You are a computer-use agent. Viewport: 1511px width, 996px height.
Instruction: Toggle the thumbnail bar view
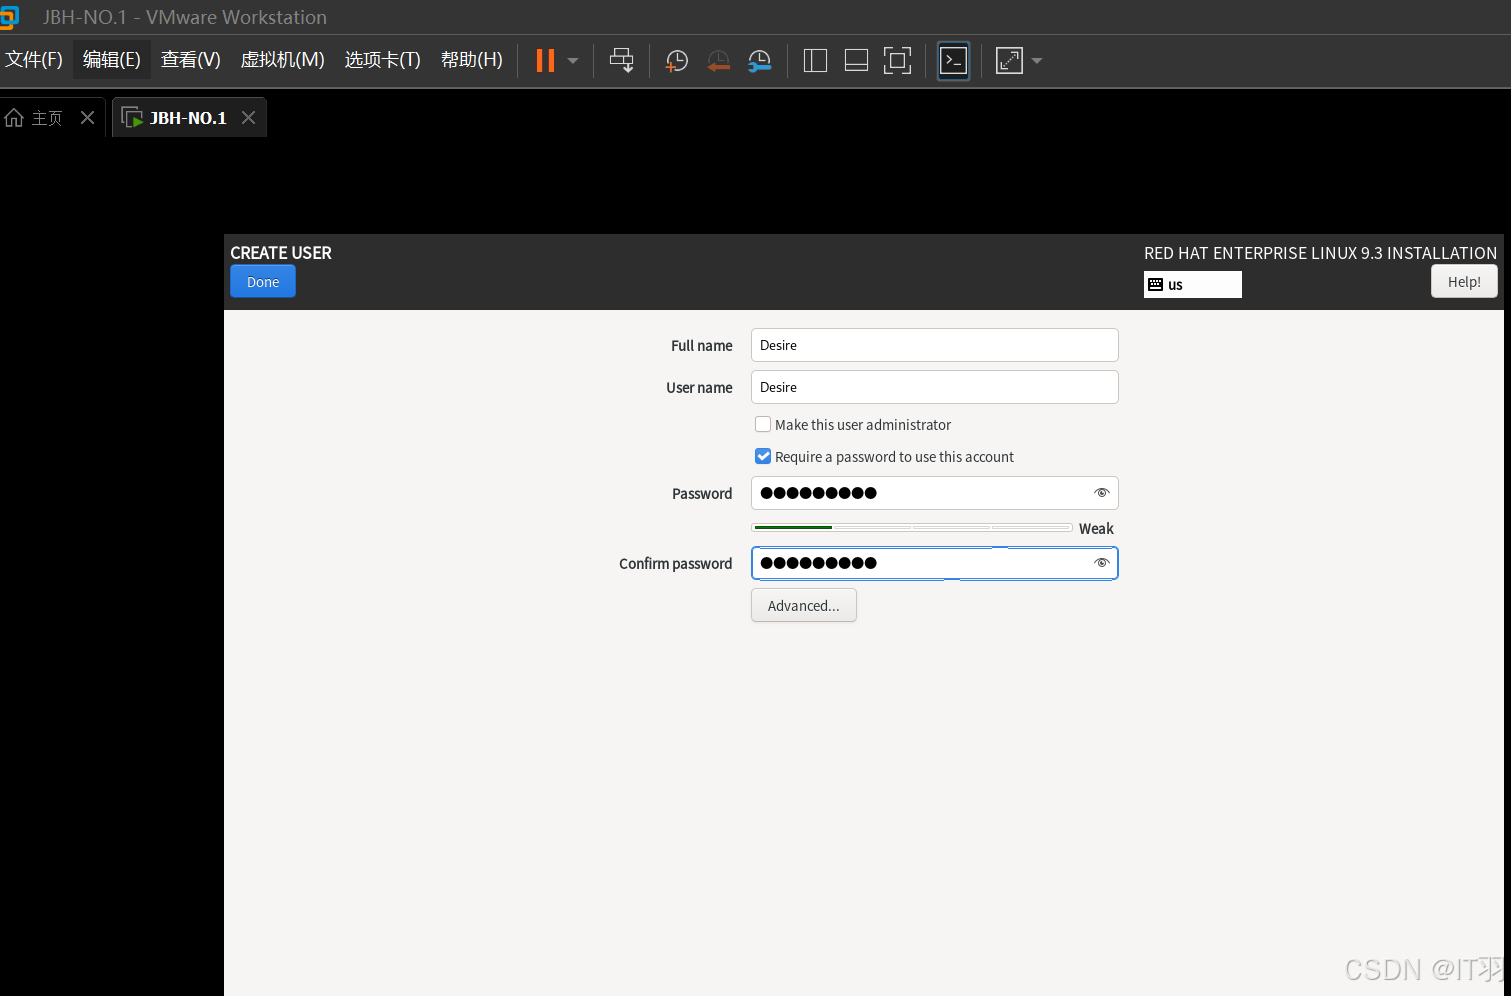click(856, 61)
